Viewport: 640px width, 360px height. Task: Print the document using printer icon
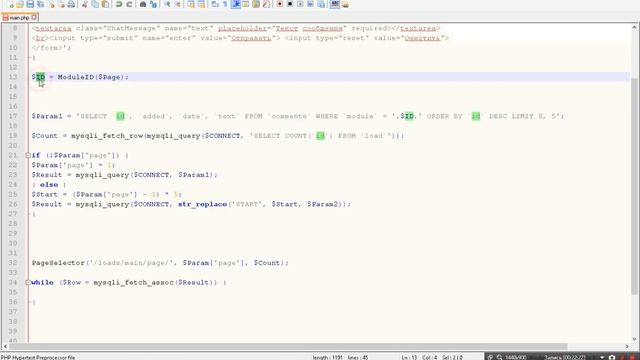click(x=71, y=4)
